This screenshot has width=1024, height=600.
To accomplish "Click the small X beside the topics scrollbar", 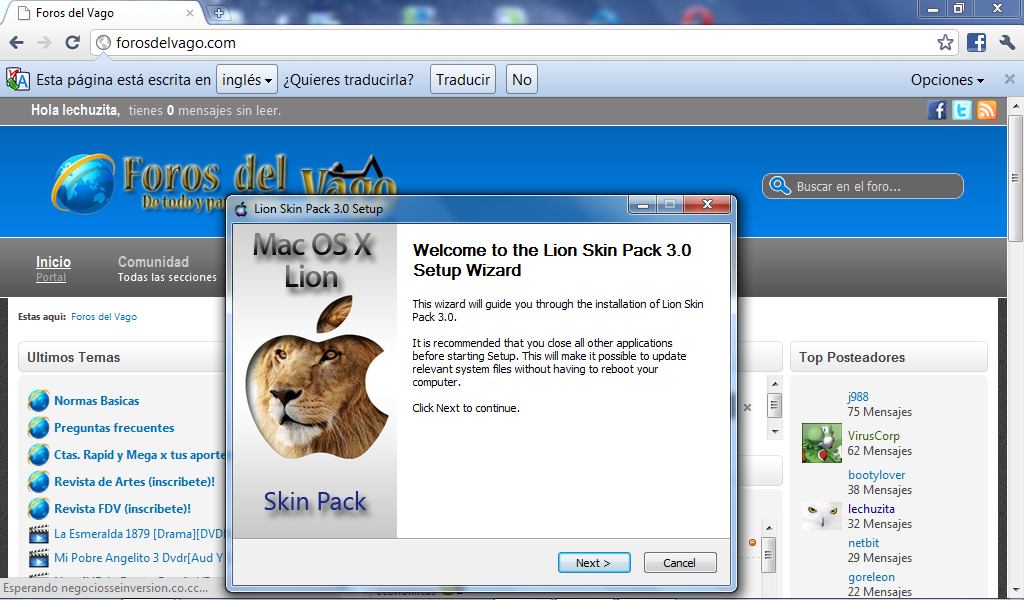I will 747,407.
